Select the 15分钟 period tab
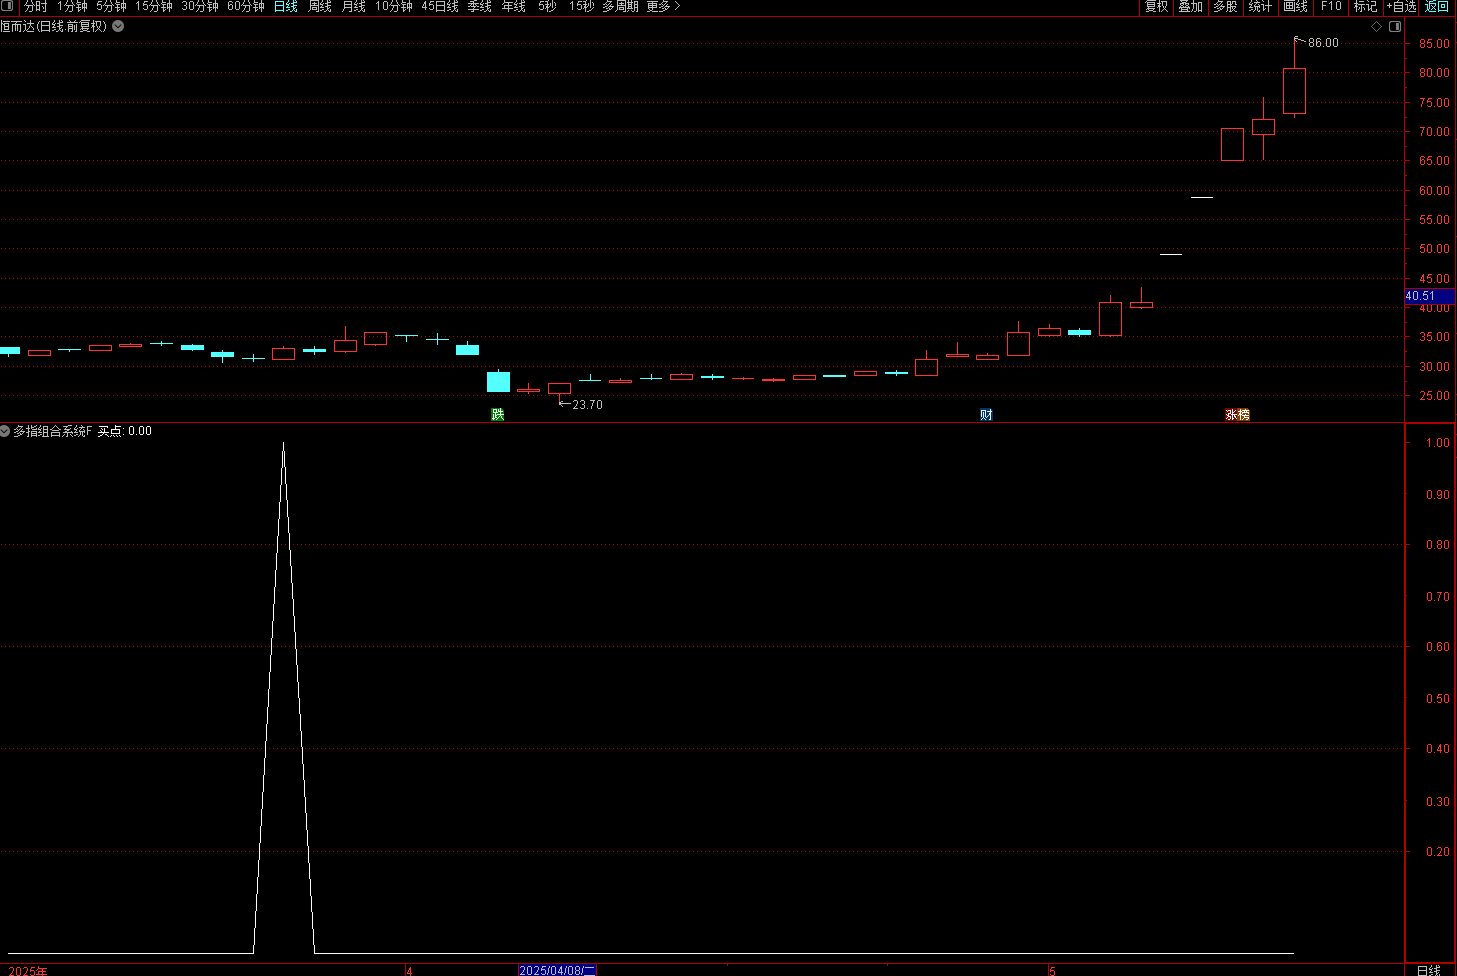Viewport: 1457px width, 976px height. [154, 6]
